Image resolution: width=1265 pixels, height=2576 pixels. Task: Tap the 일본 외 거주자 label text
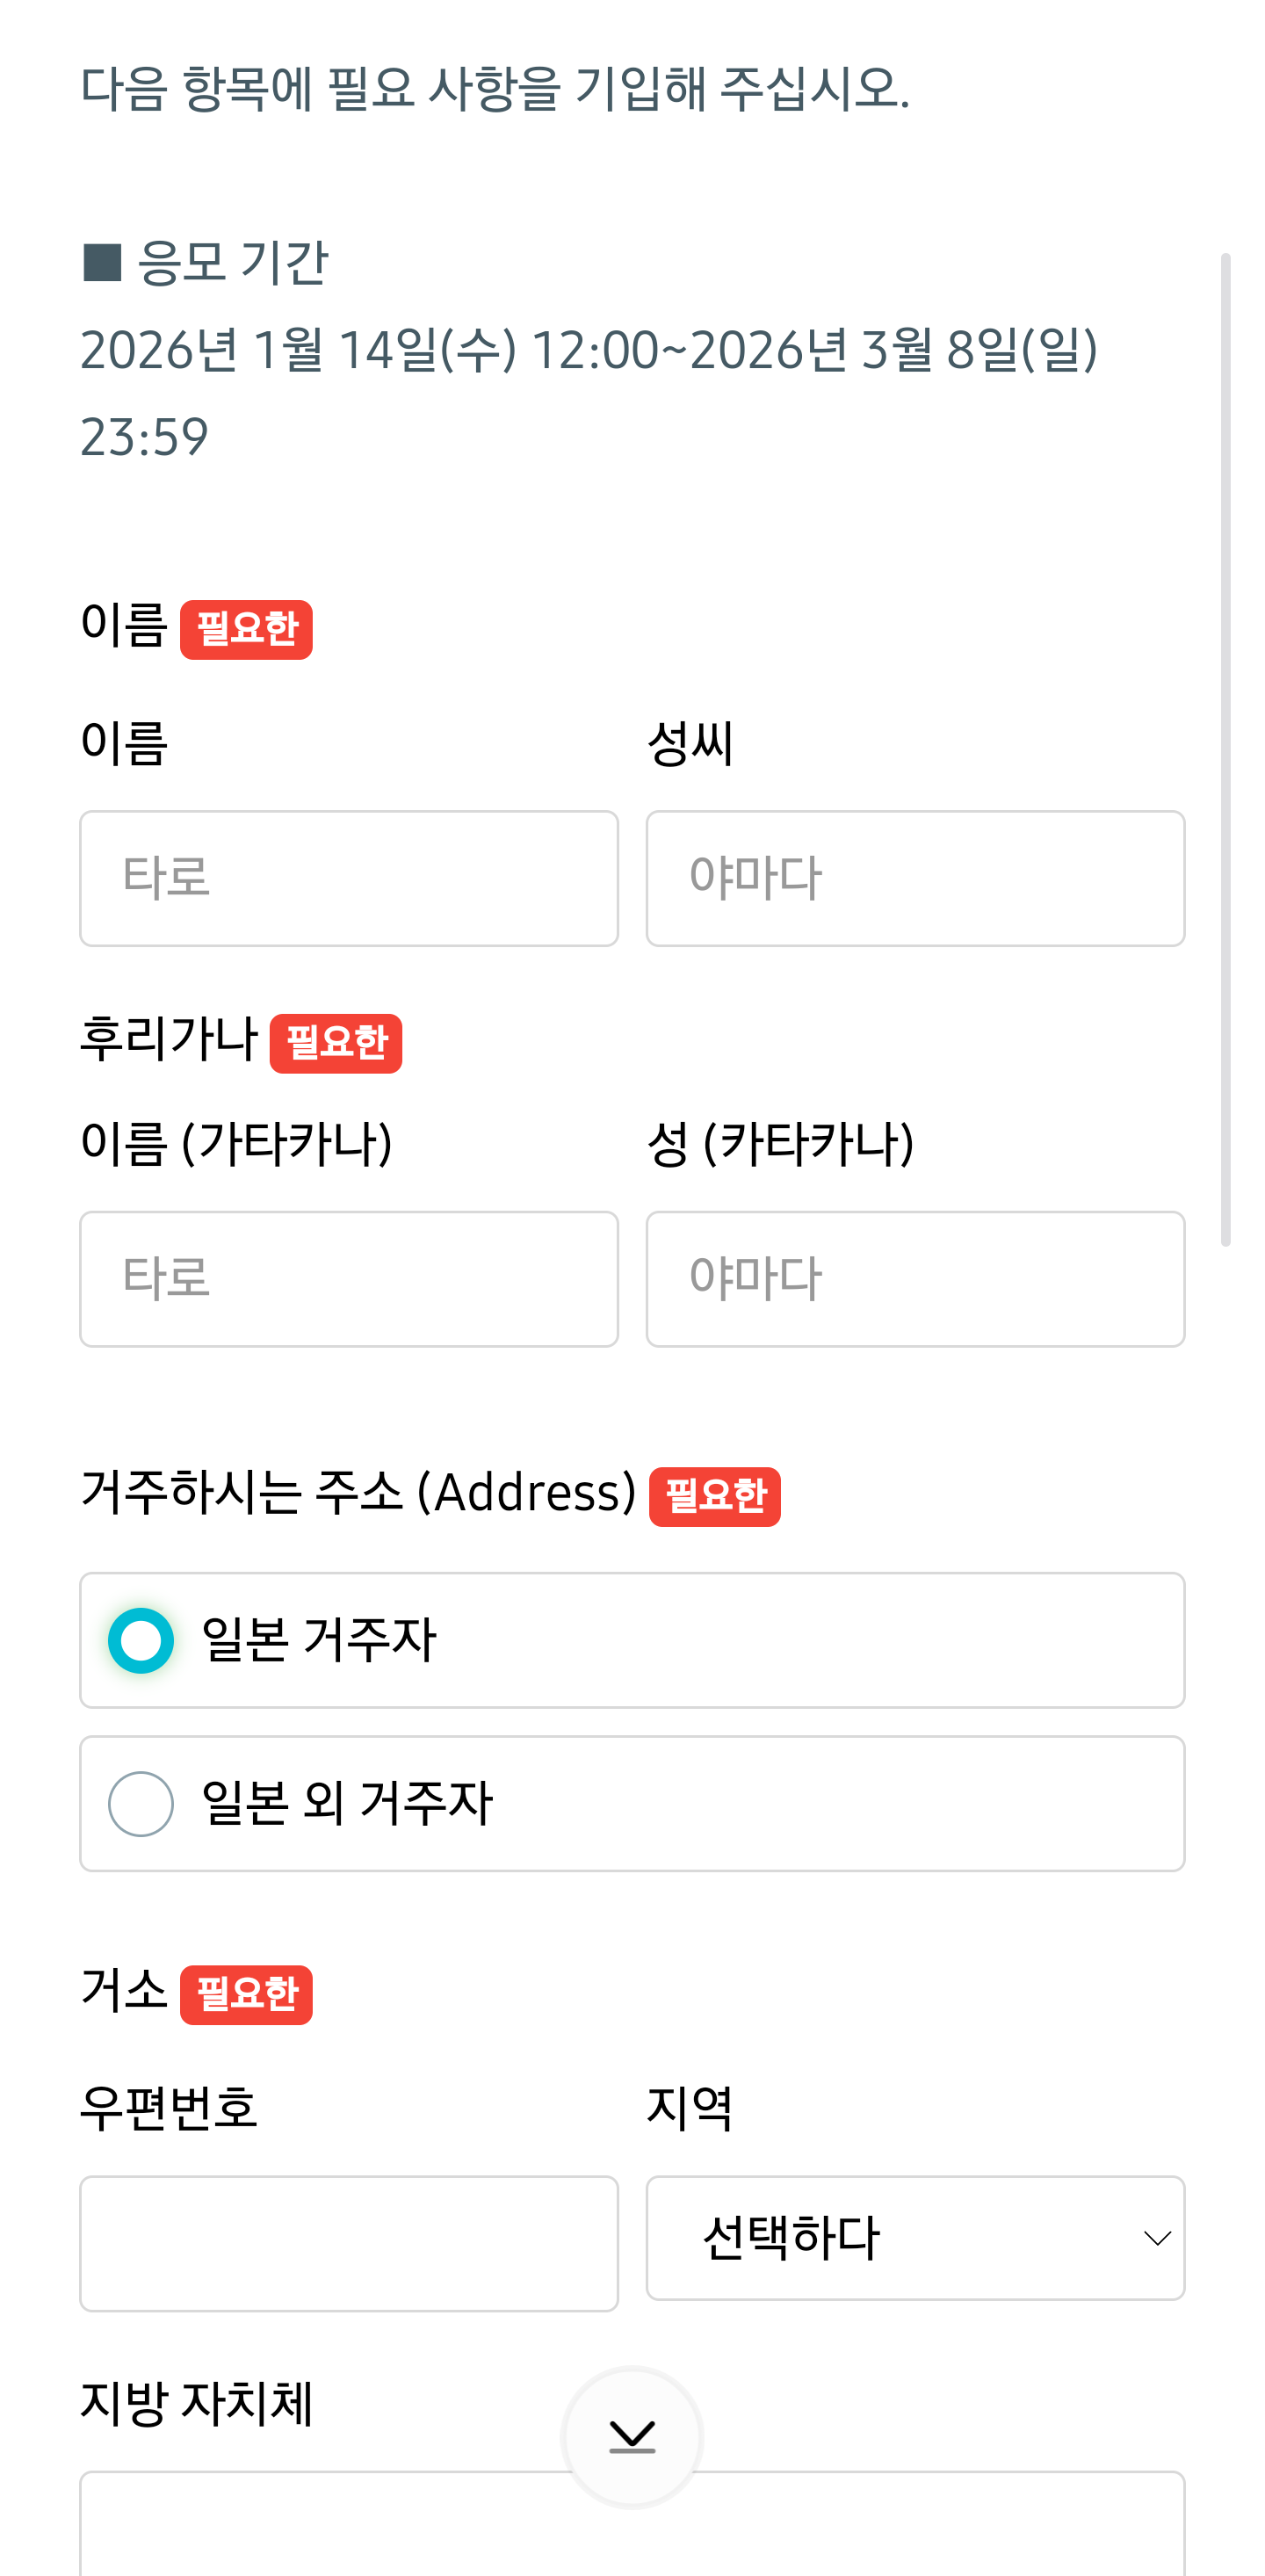347,1803
